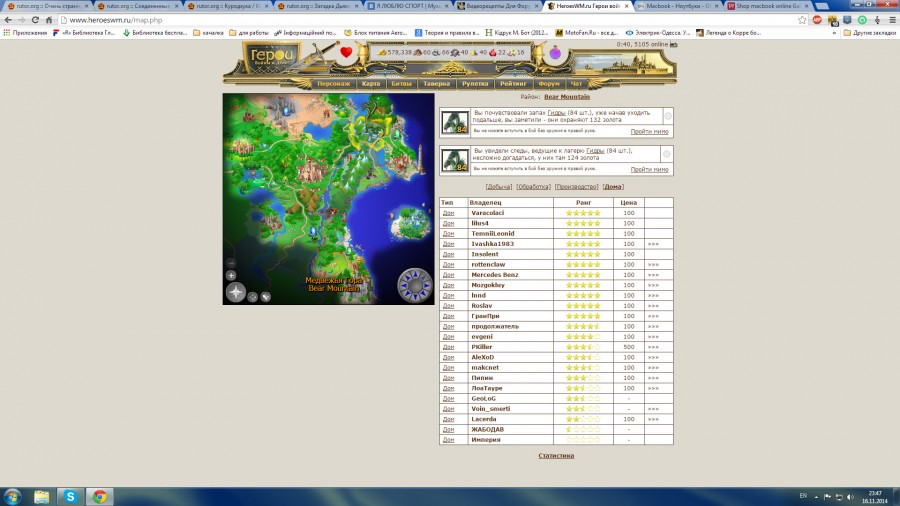Click the »»» link in Mercedes Benz row
This screenshot has width=900, height=506.
coord(653,275)
